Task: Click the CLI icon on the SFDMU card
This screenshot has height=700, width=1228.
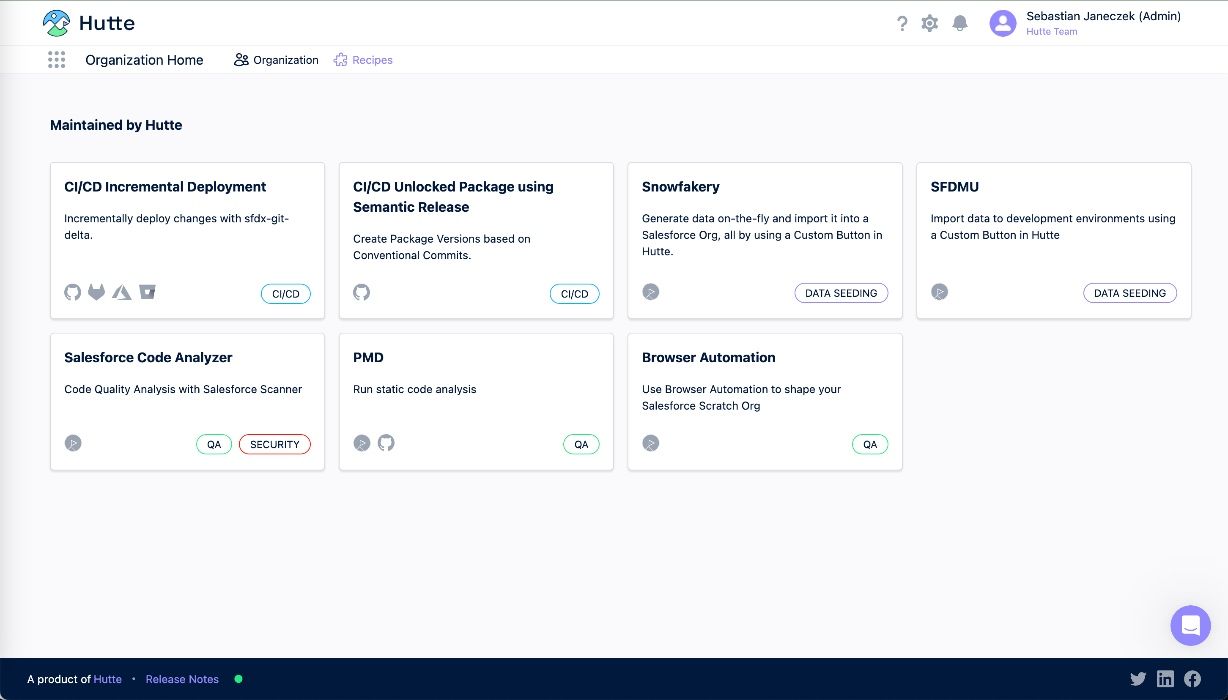Action: [x=939, y=292]
